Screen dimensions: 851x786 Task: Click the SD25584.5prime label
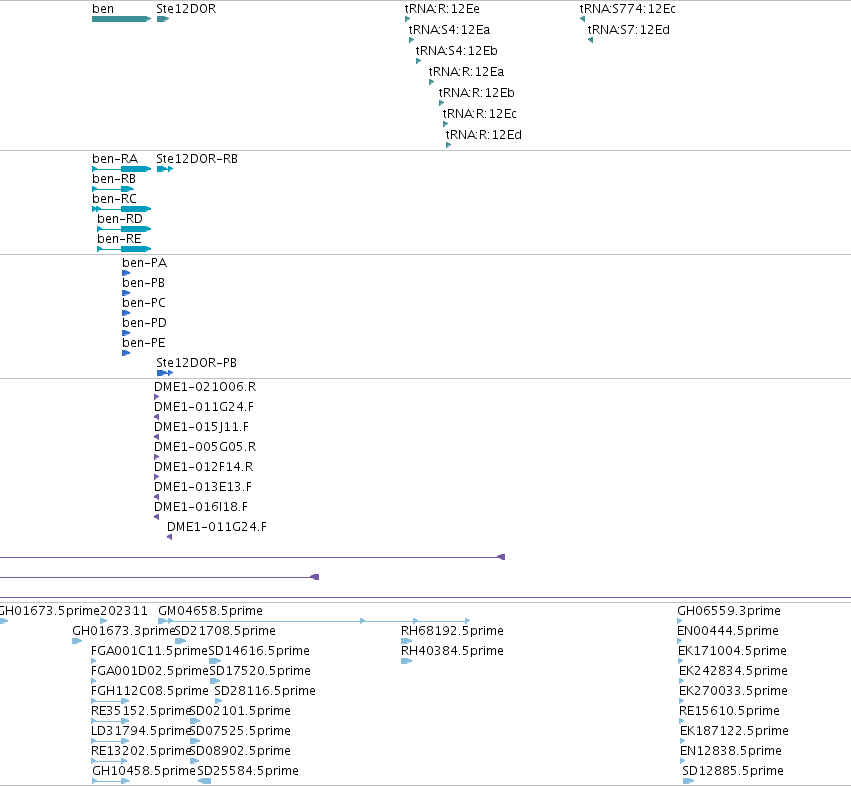click(x=248, y=771)
